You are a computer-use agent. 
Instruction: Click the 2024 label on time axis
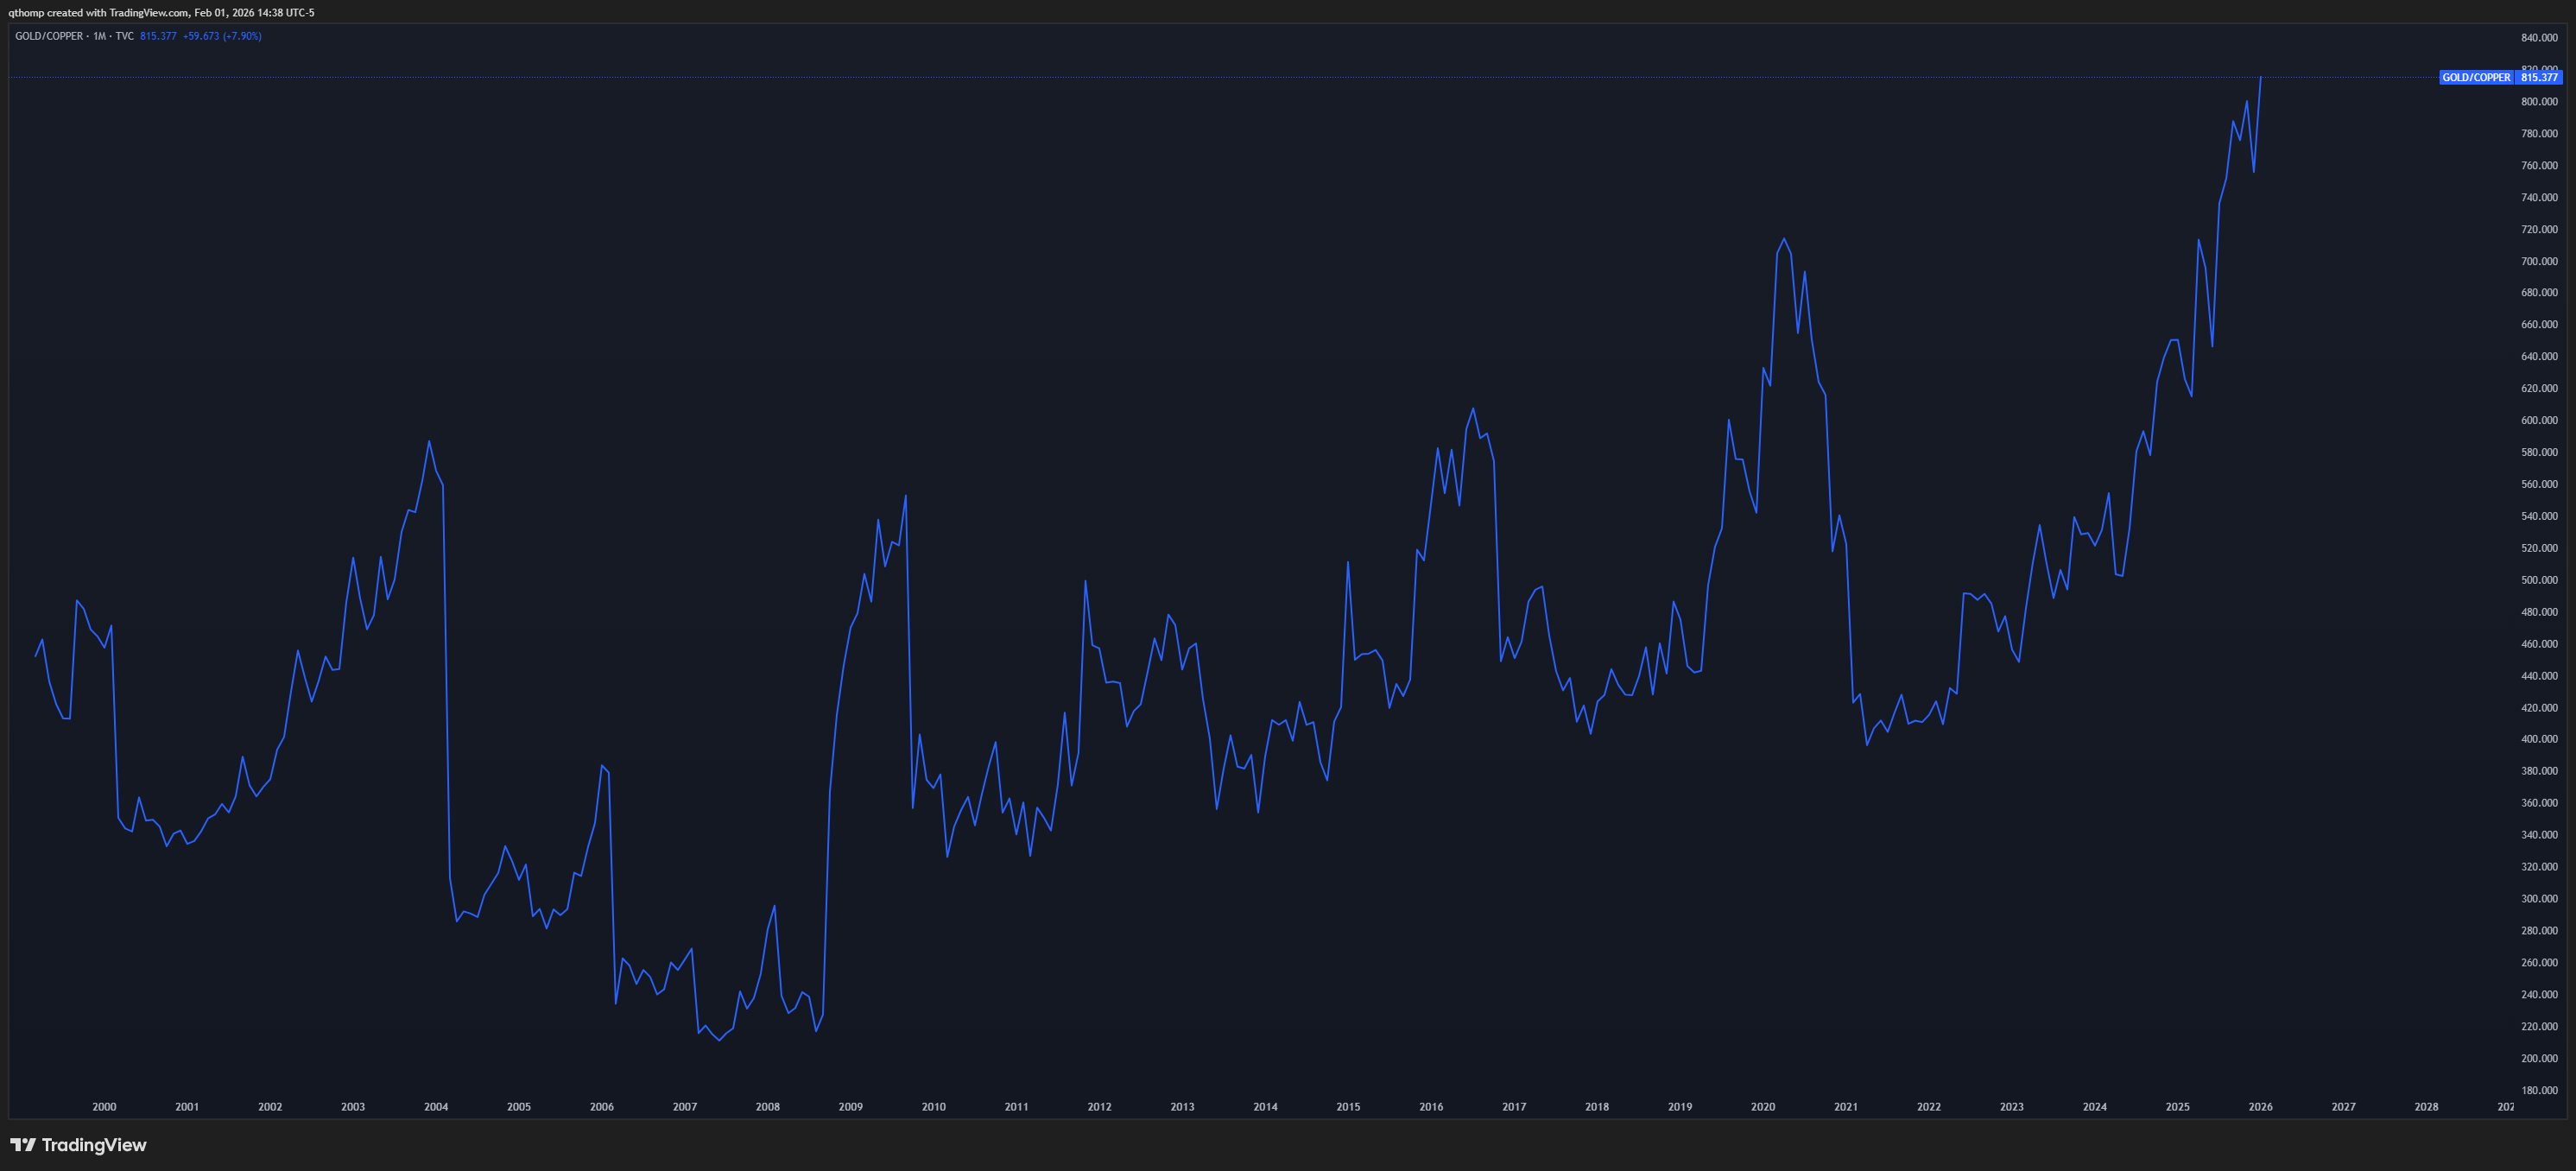[2094, 1107]
